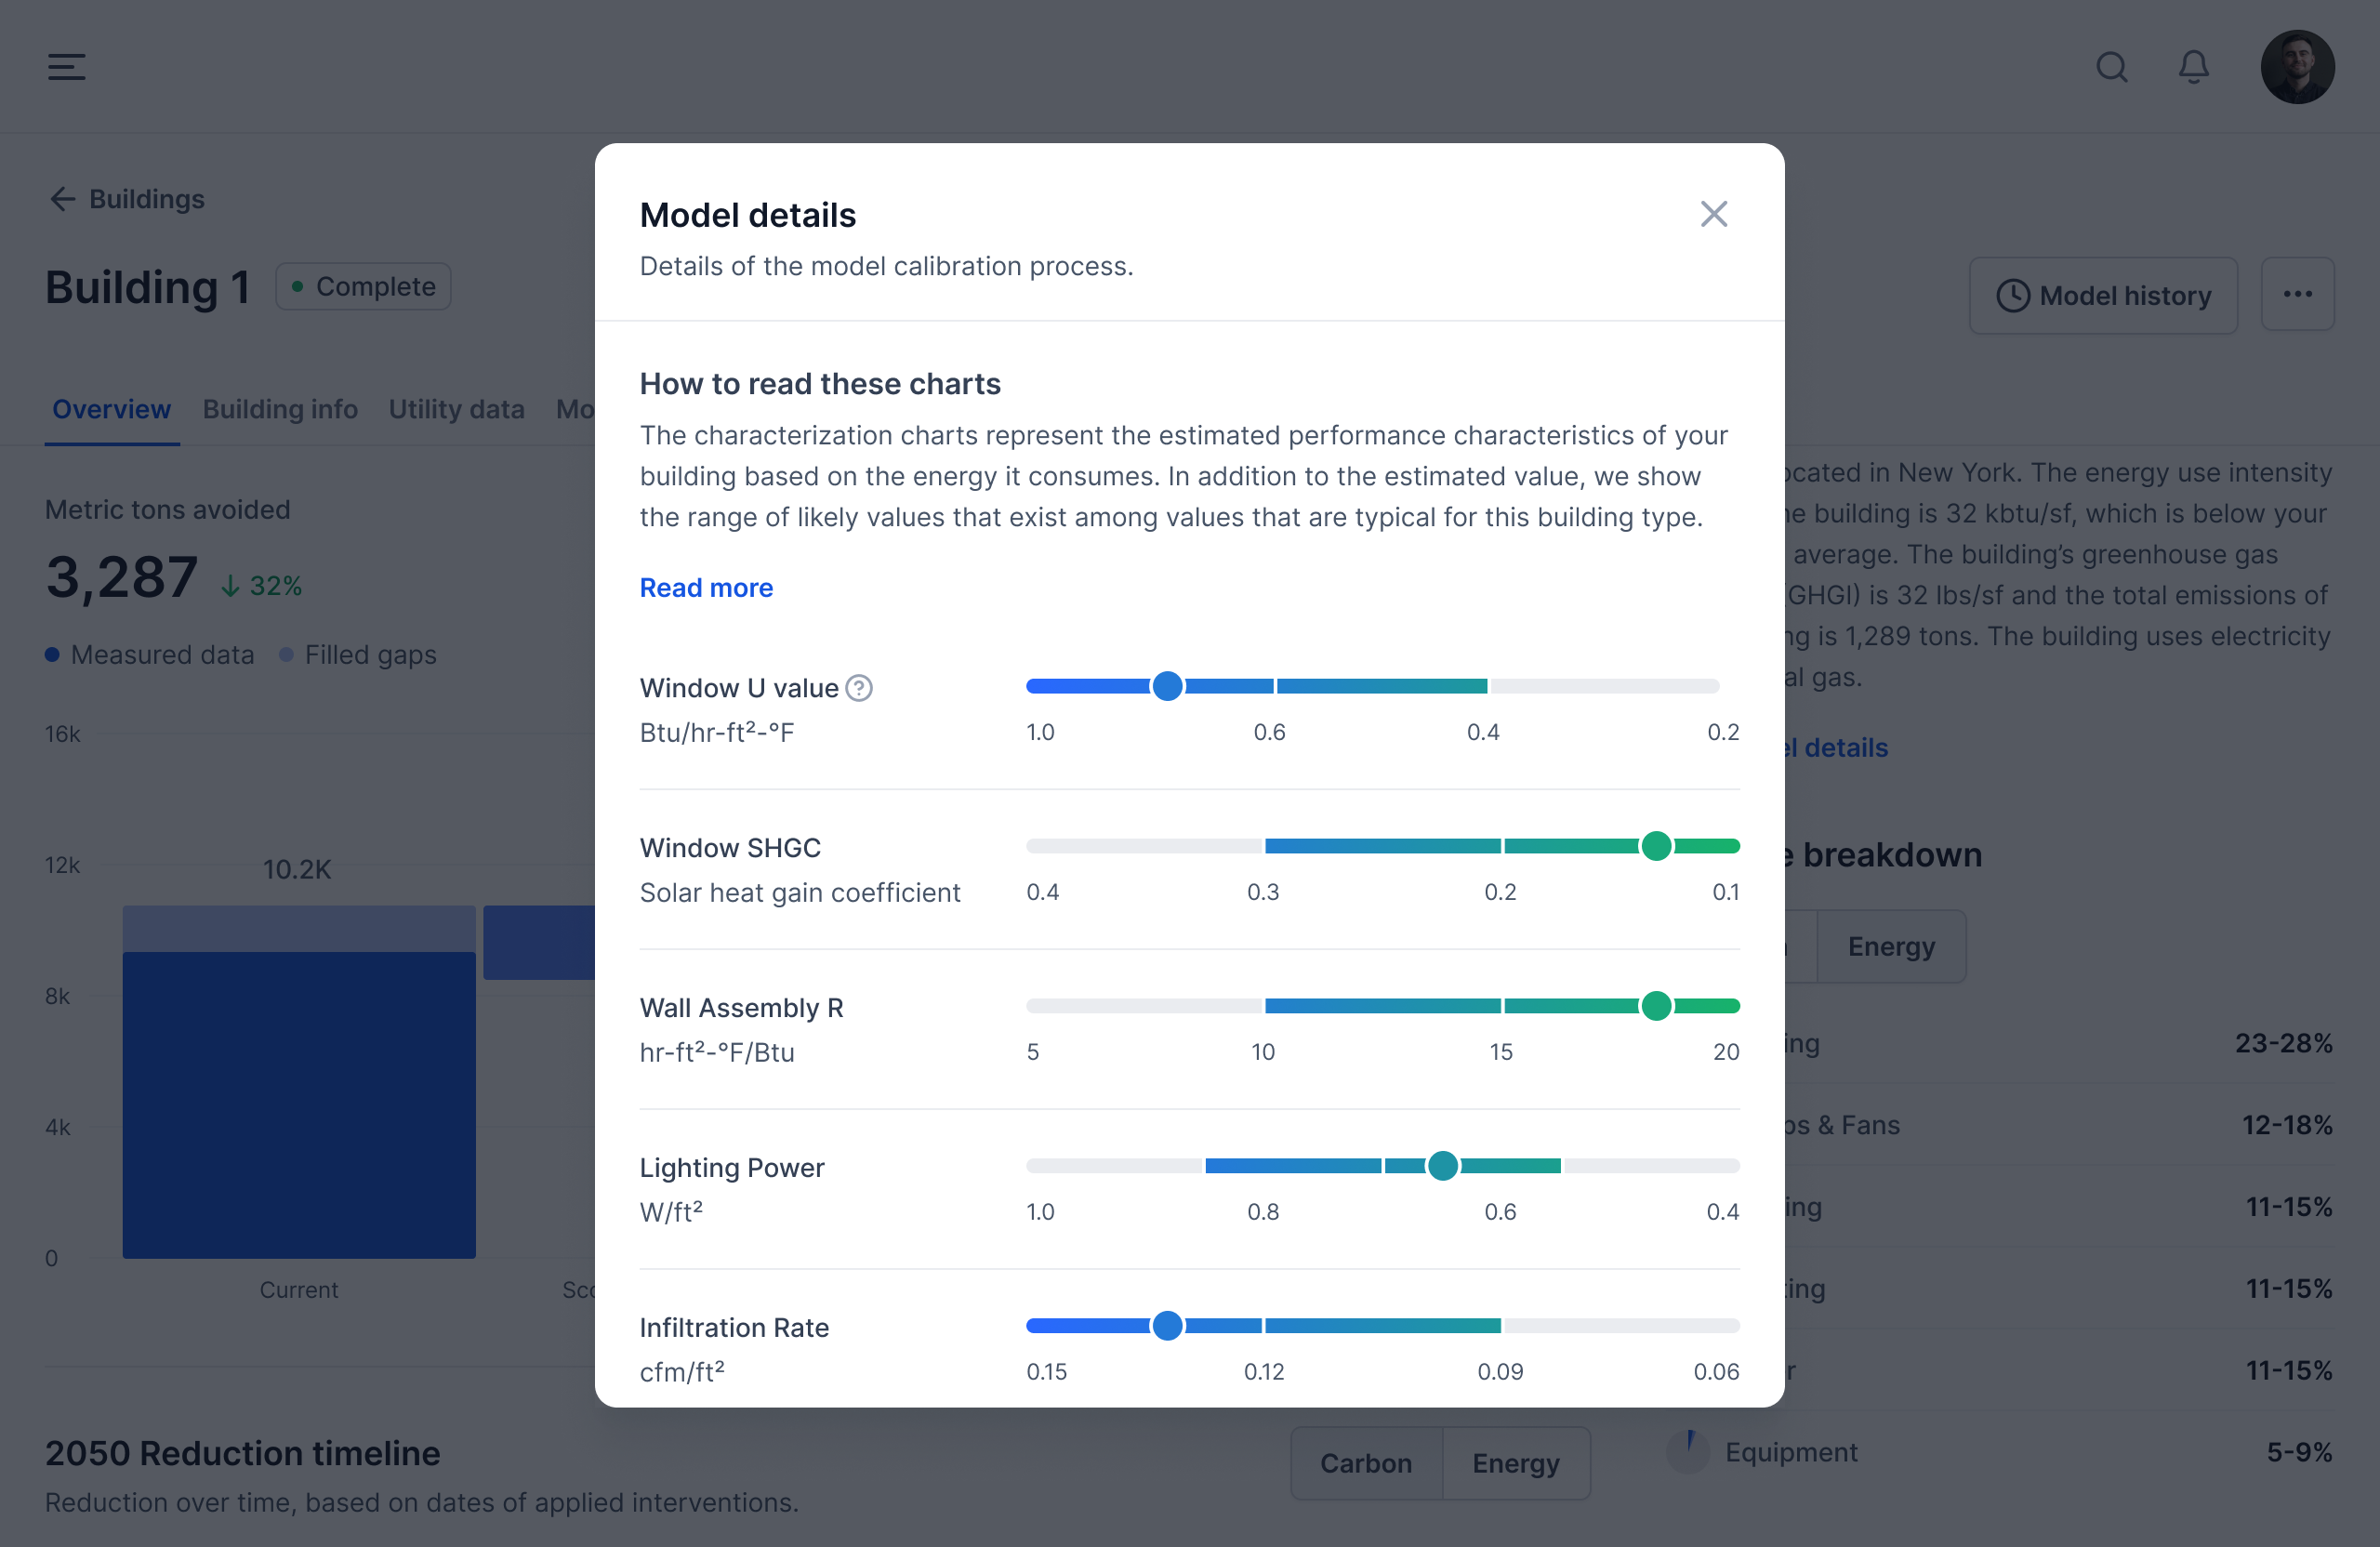Click the search magnifier icon
The width and height of the screenshot is (2380, 1547).
2111,67
